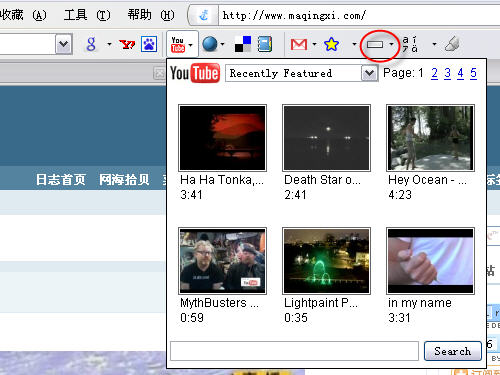Screen dimensions: 500x375
Task: Open the toolbar search box dropdown
Action: pyautogui.click(x=64, y=44)
